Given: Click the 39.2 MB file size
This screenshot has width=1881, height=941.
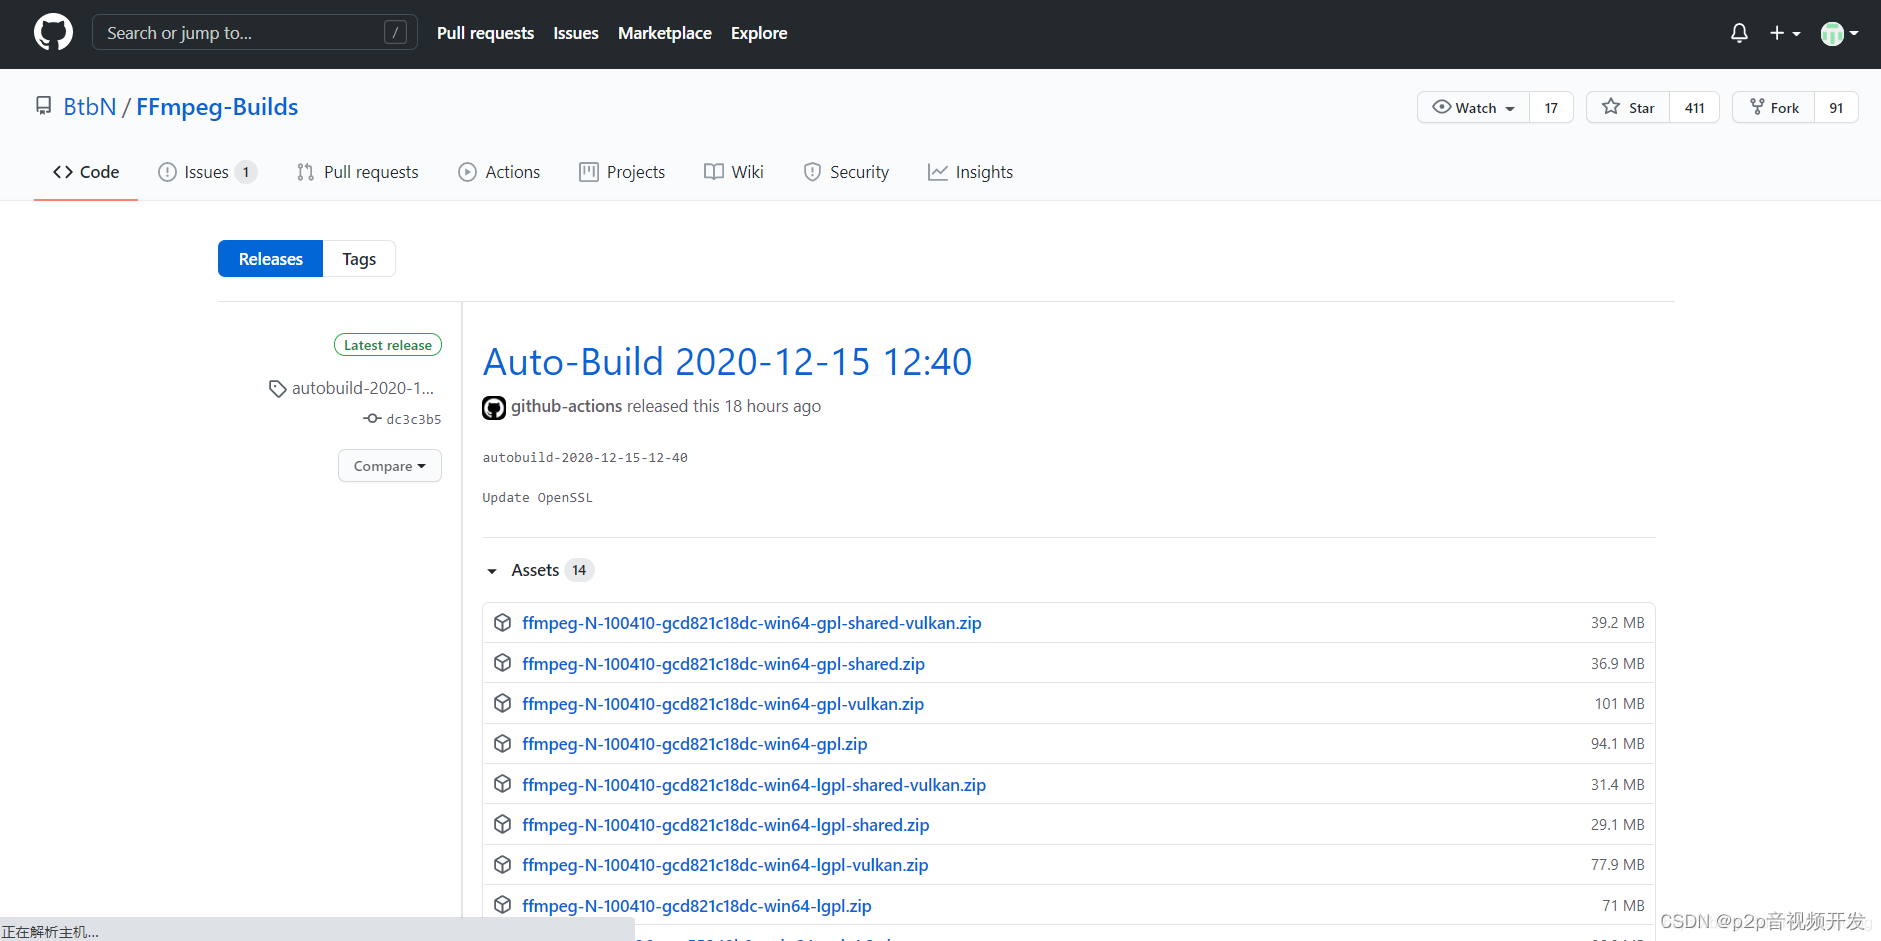Looking at the screenshot, I should (1617, 623).
